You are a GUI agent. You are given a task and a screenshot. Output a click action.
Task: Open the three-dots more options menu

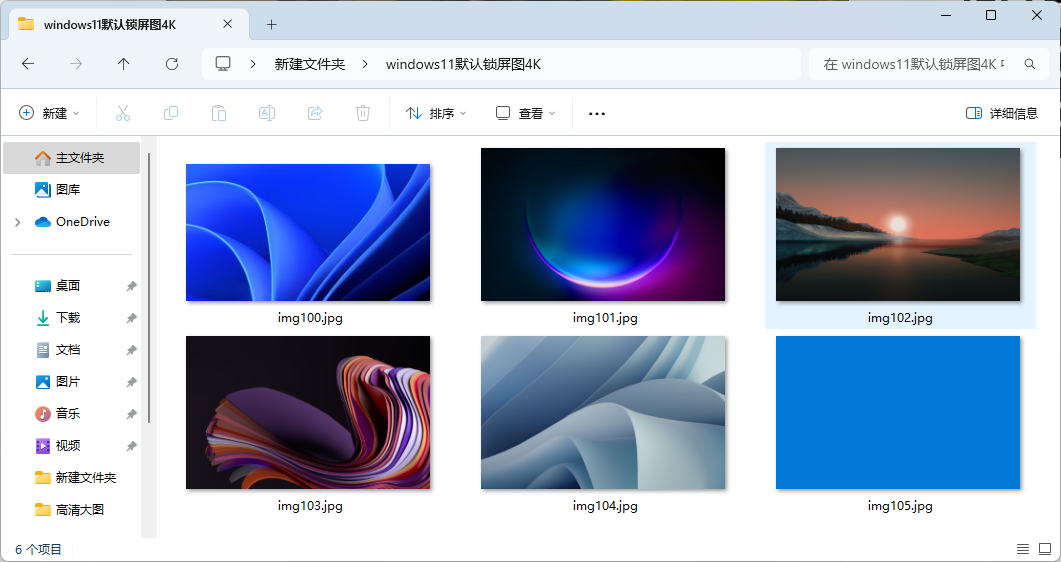[597, 113]
